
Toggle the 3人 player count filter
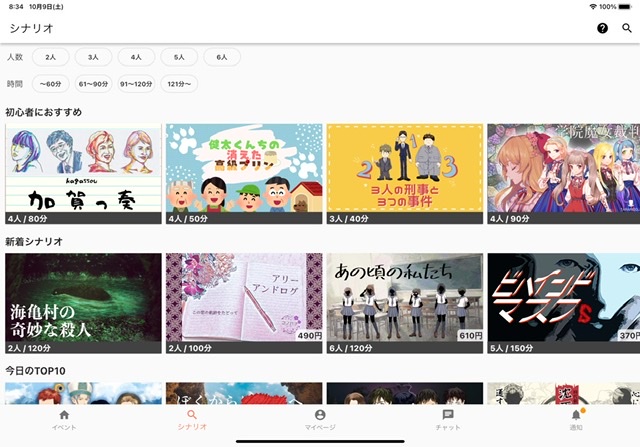(x=93, y=57)
